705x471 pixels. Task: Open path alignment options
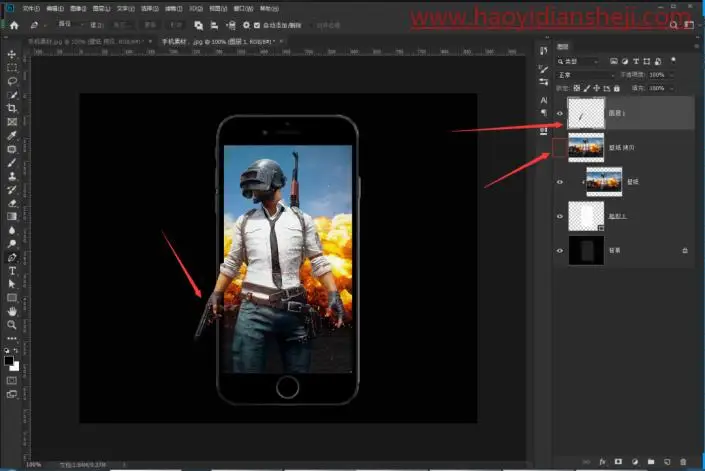(x=214, y=25)
